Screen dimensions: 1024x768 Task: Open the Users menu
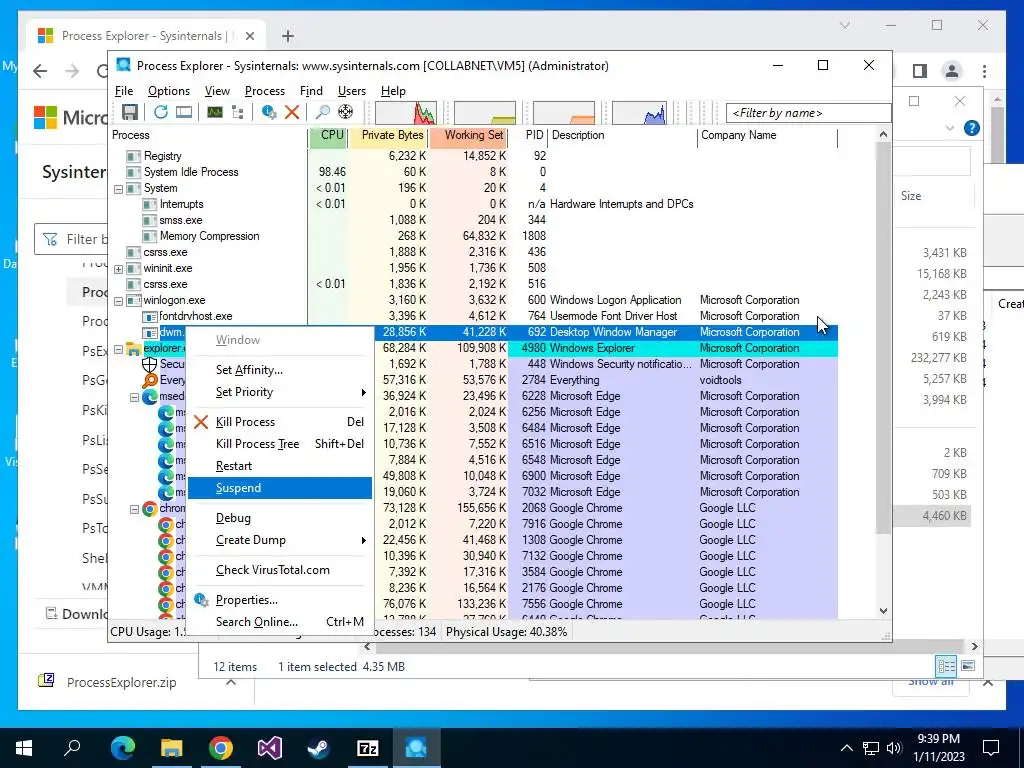pos(351,91)
